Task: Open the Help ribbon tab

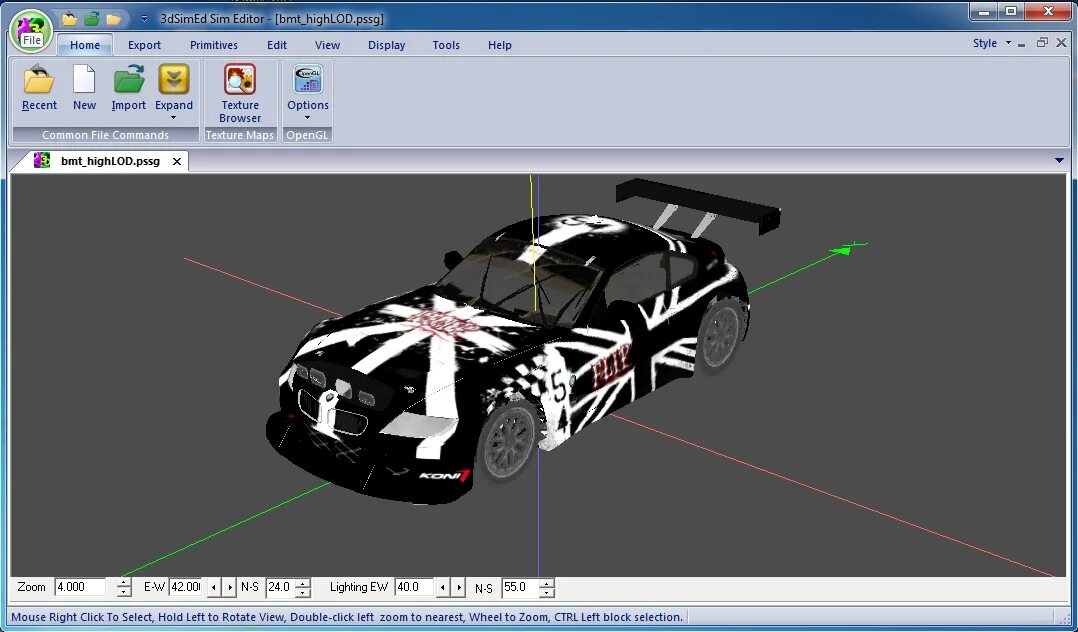Action: coord(500,45)
